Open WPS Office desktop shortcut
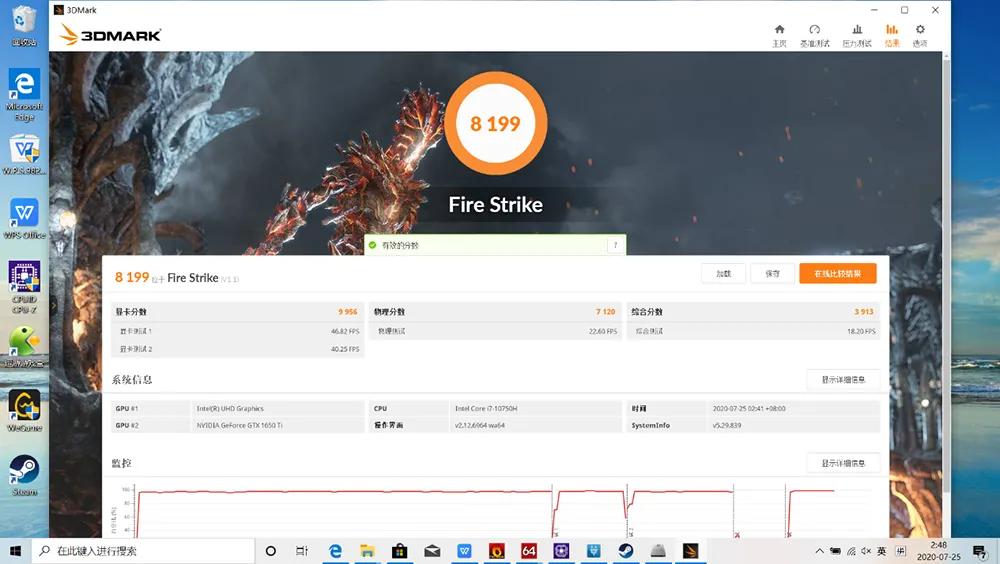 [x=24, y=218]
